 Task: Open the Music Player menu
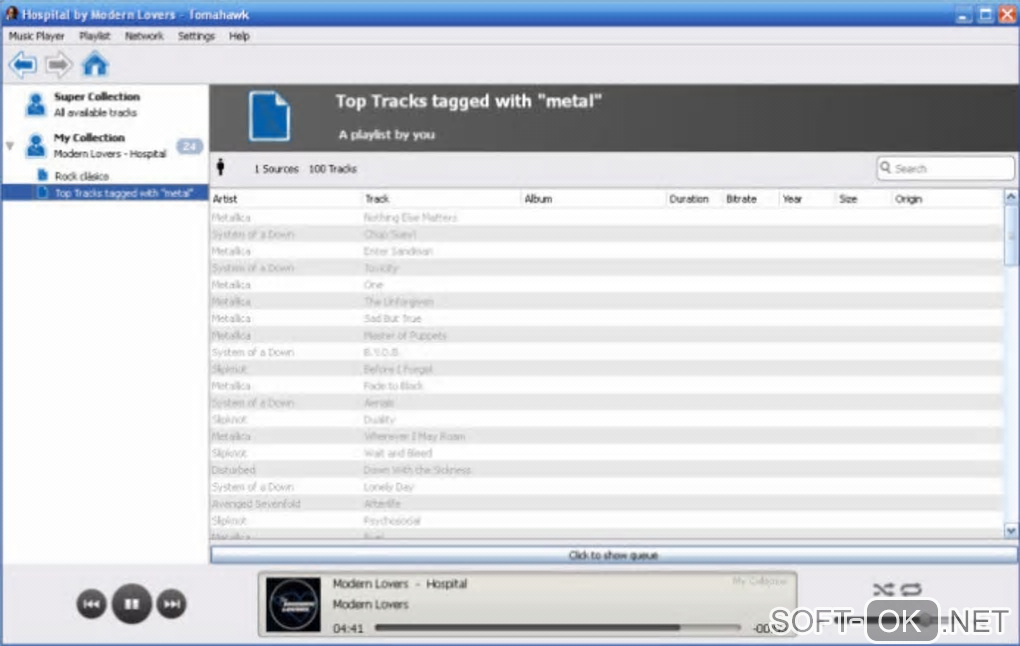click(x=36, y=36)
